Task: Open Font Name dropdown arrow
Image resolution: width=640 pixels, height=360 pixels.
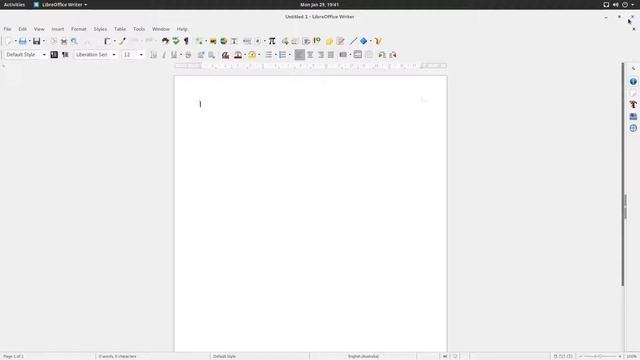Action: [x=114, y=55]
